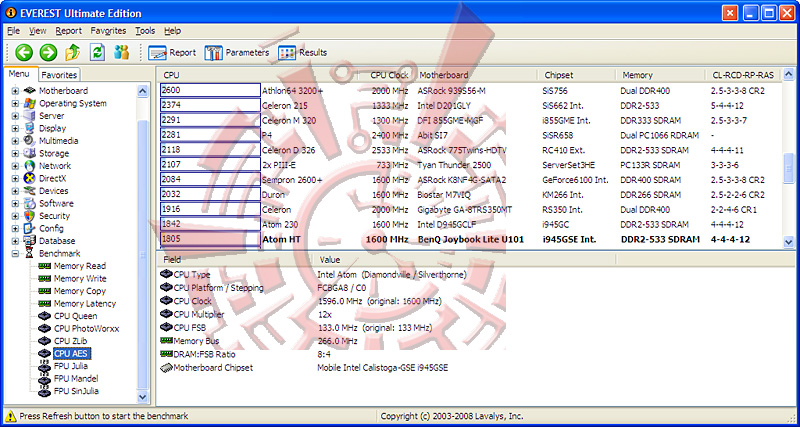
Task: Switch to the Favorites tab
Action: [59, 75]
